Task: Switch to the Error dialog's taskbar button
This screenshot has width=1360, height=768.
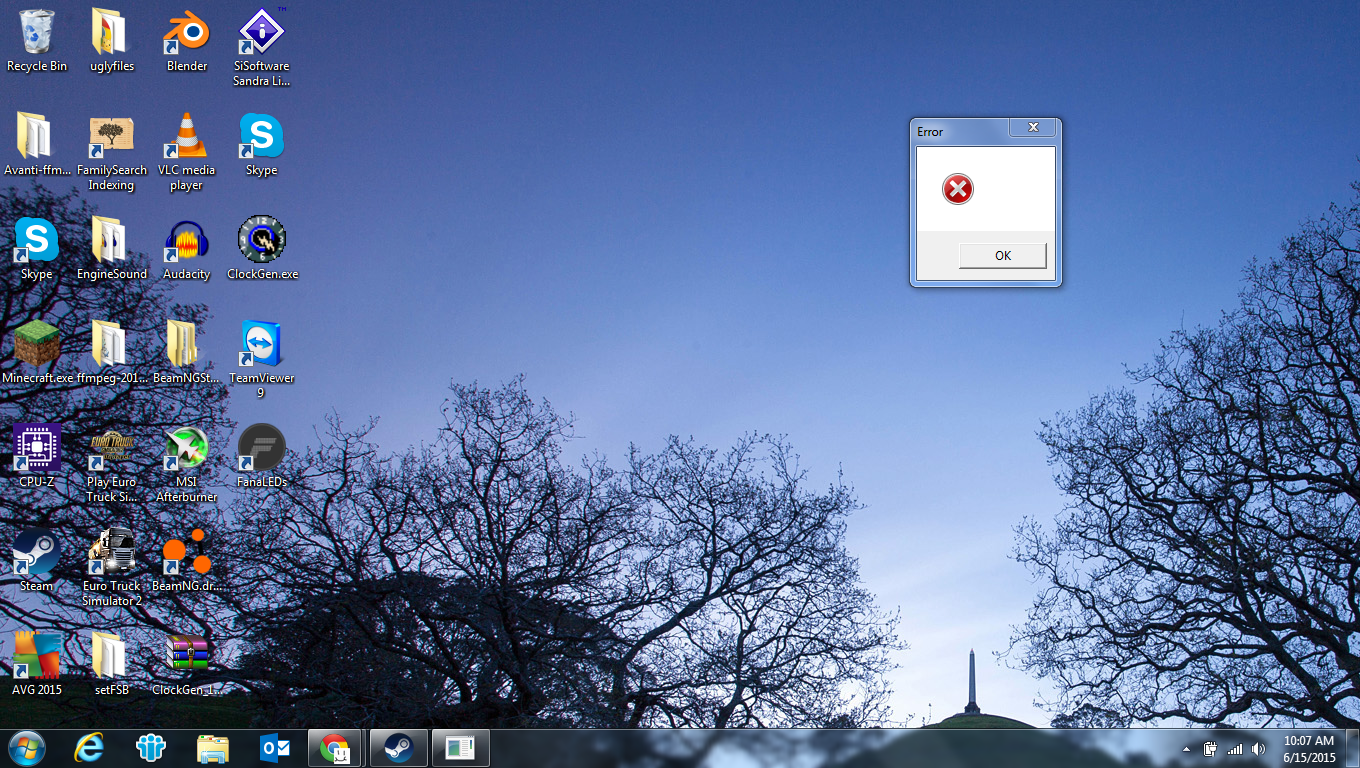Action: [460, 748]
